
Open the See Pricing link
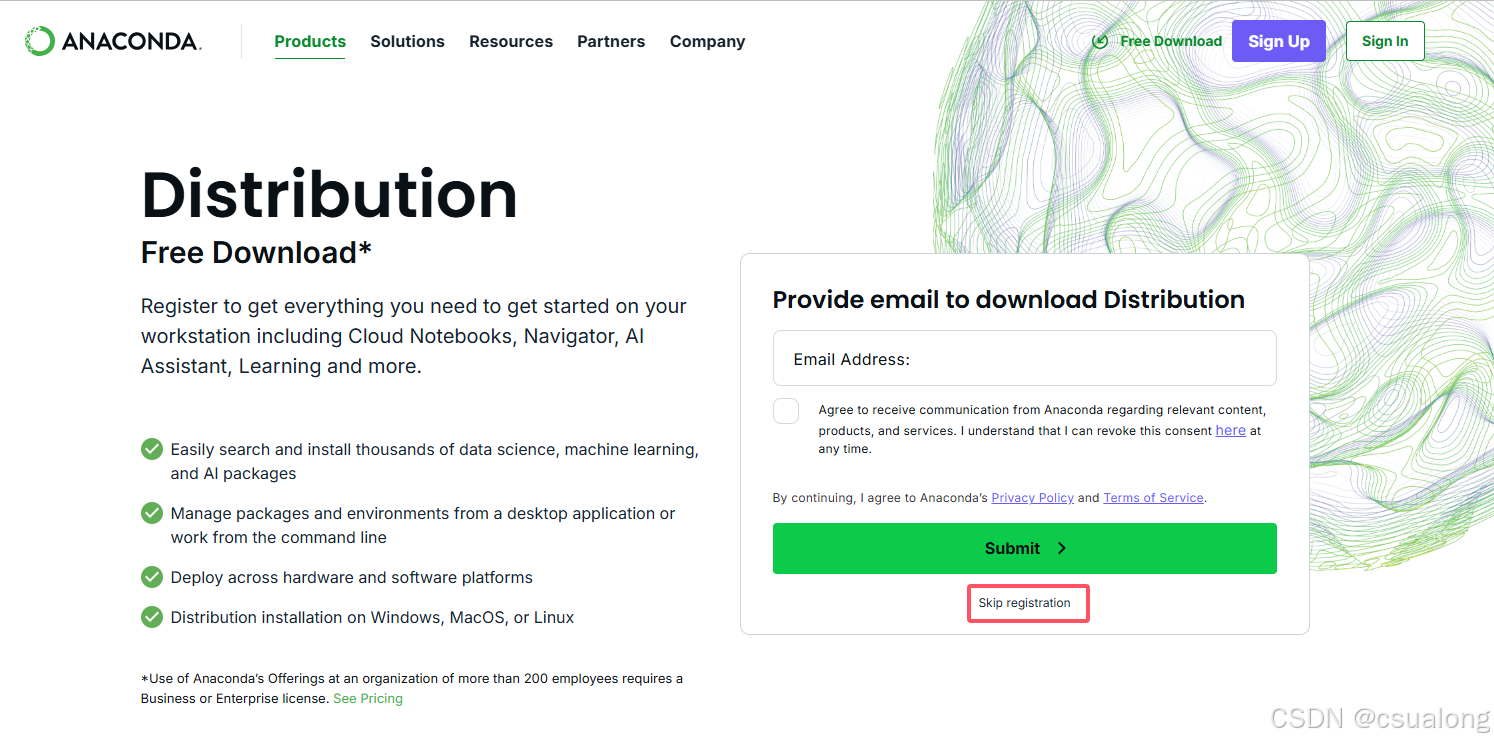point(368,698)
